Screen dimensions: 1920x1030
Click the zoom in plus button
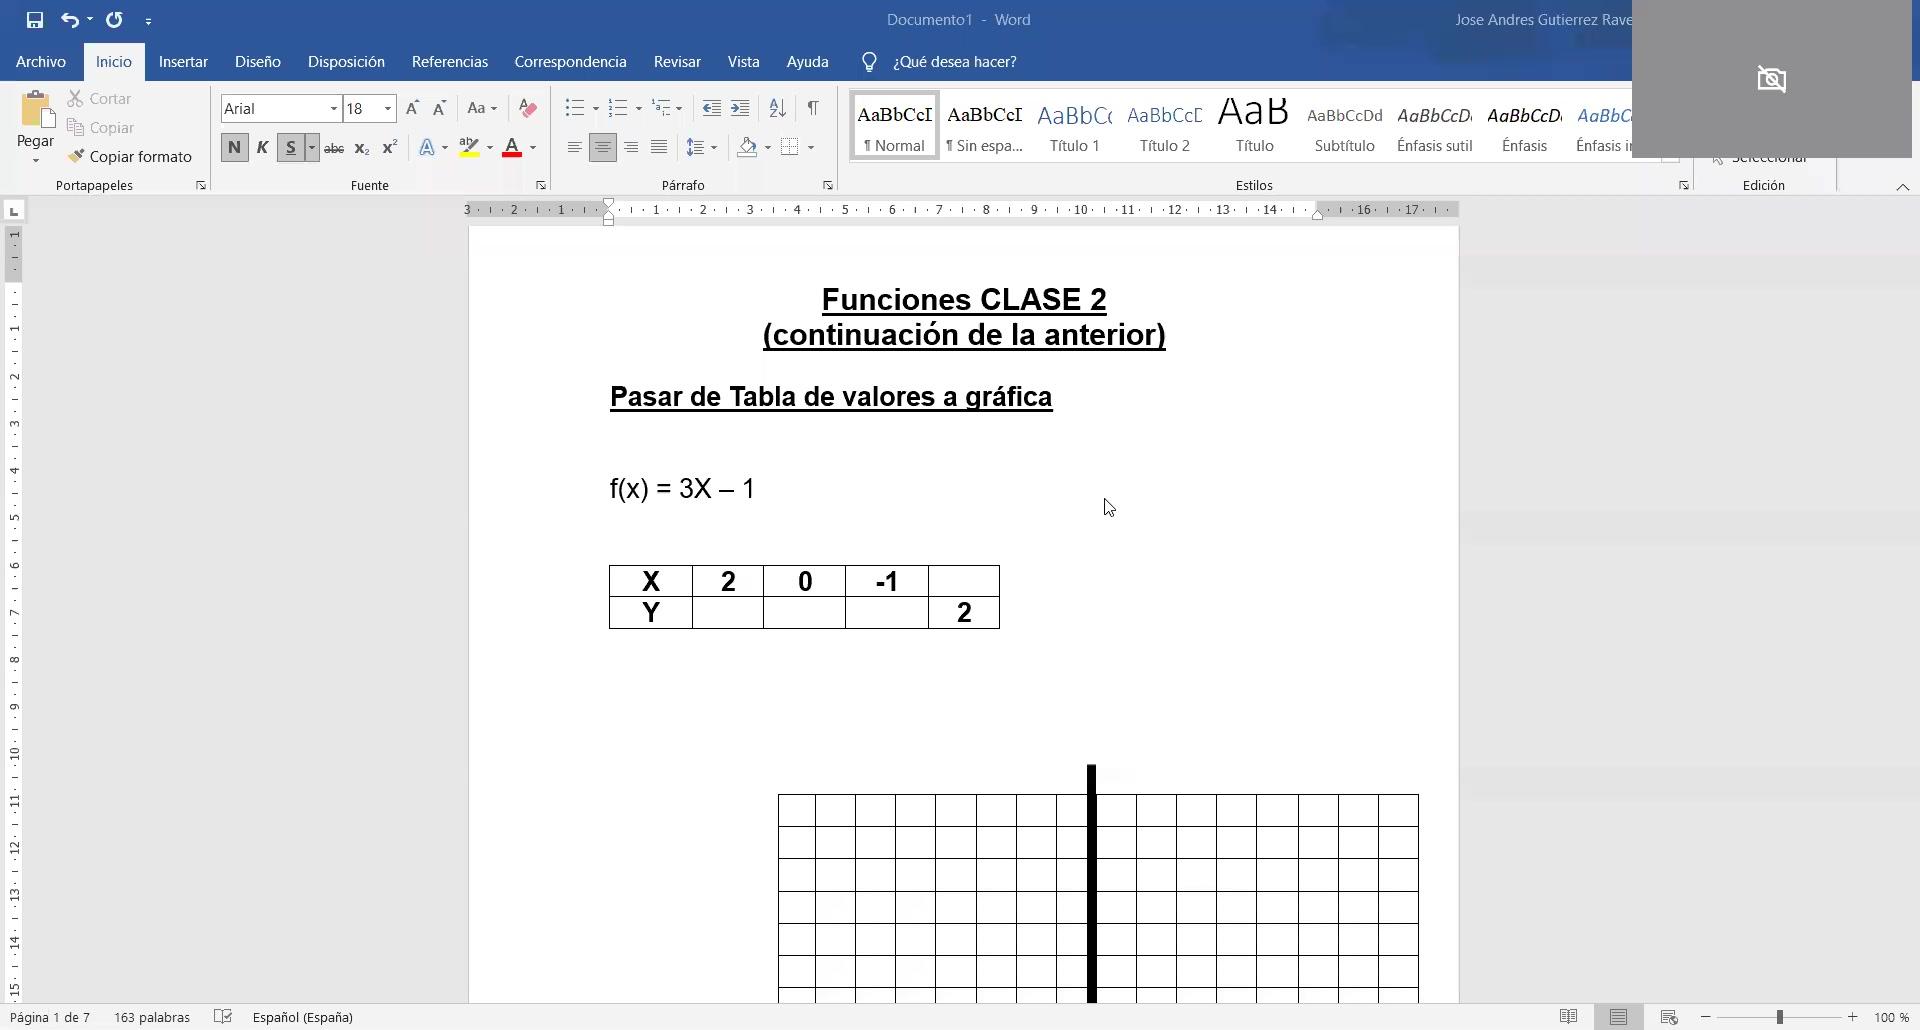(x=1853, y=1018)
